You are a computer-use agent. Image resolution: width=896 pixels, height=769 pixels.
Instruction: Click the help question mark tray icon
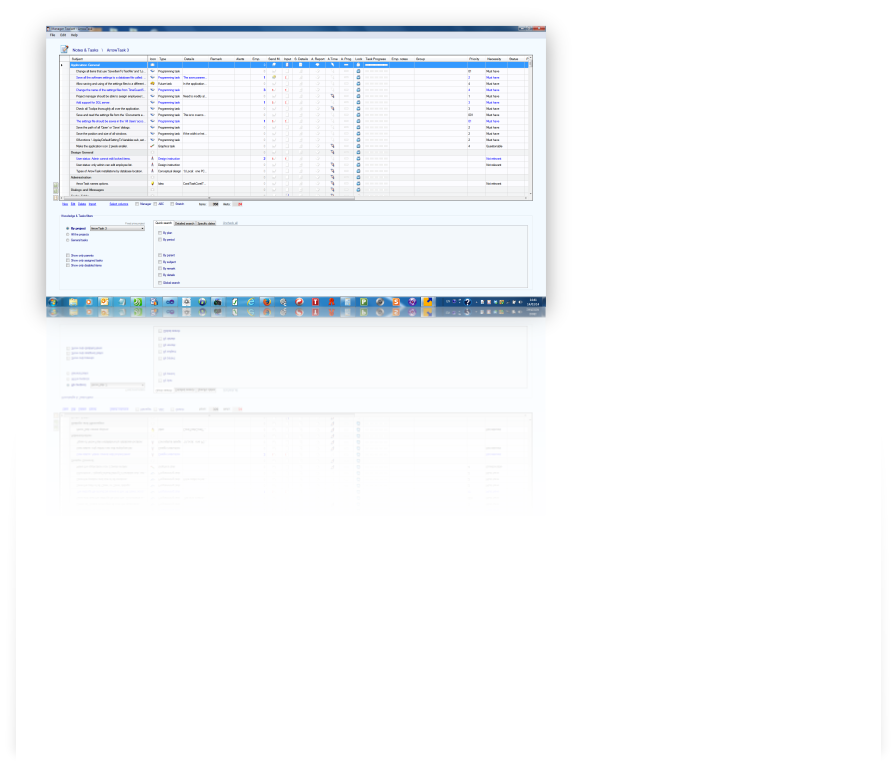467,301
